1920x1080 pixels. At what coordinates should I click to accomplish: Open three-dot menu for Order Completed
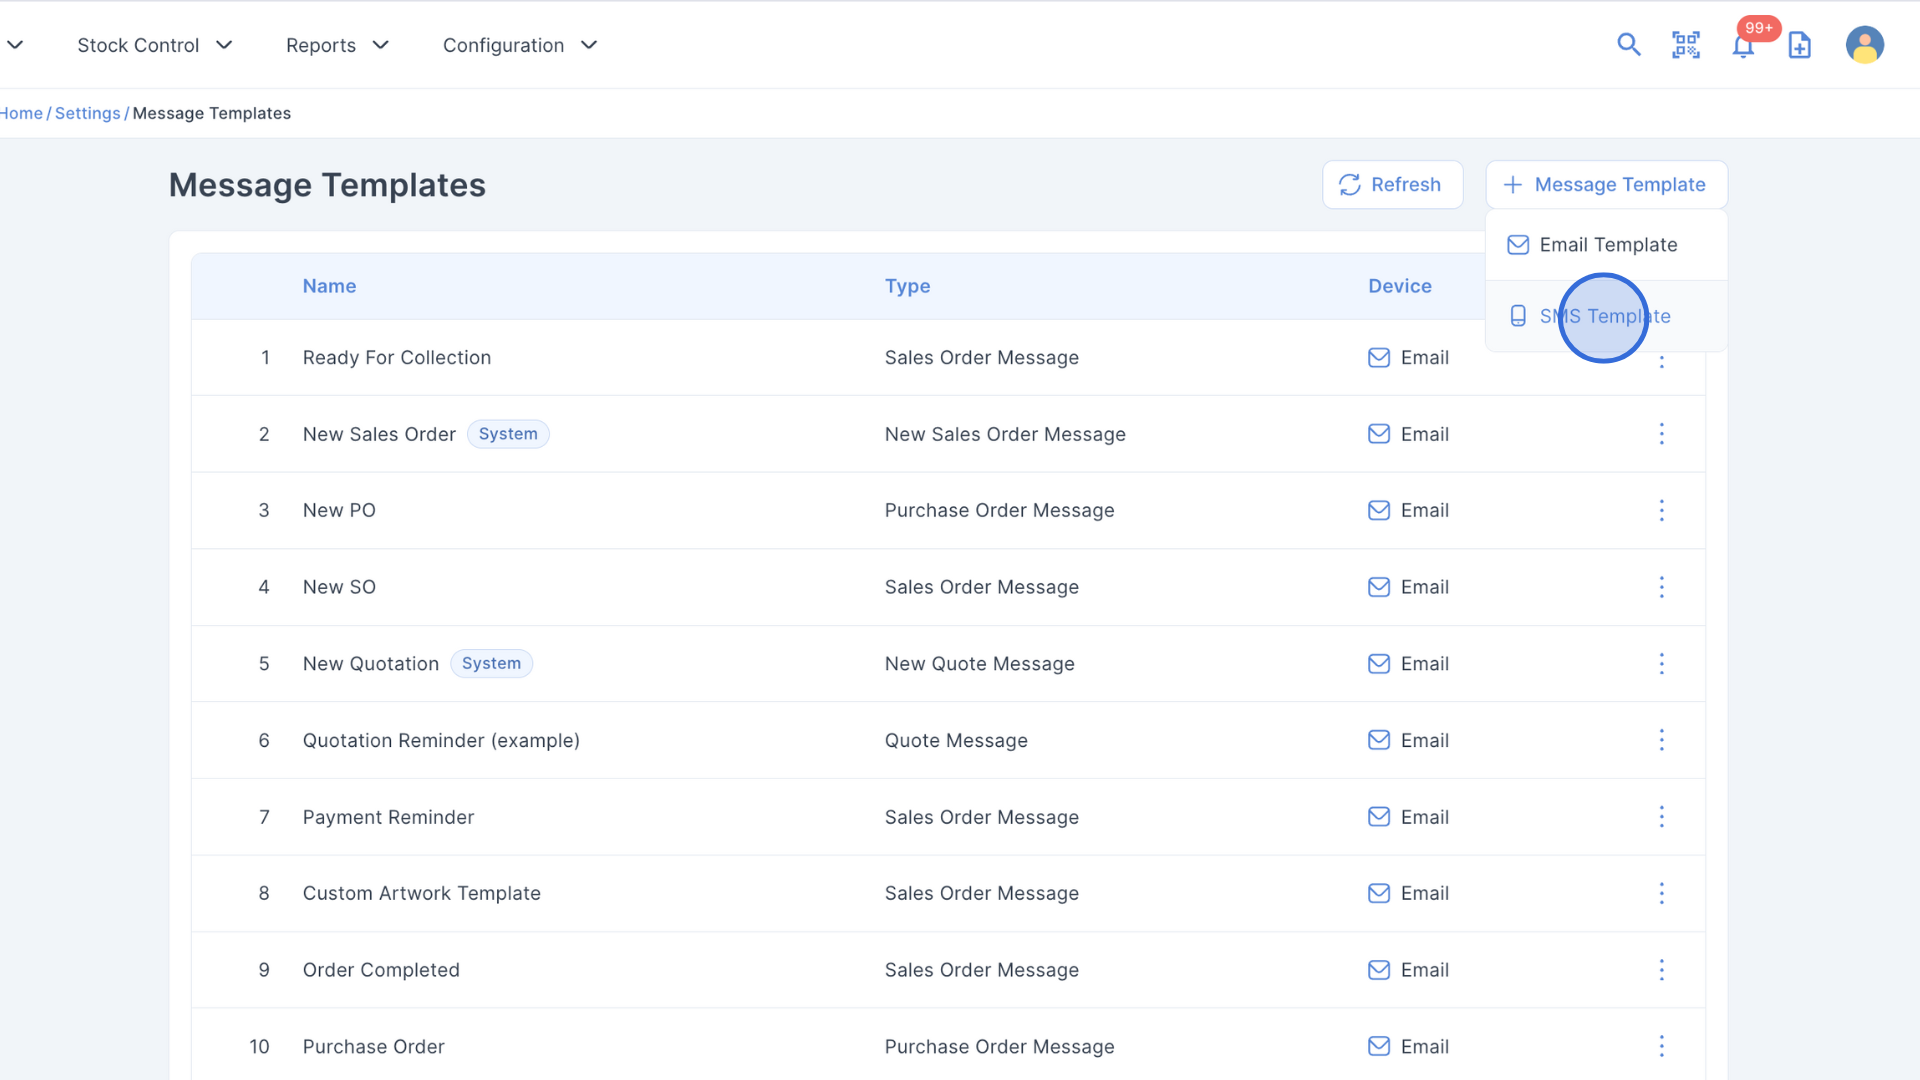(1662, 970)
